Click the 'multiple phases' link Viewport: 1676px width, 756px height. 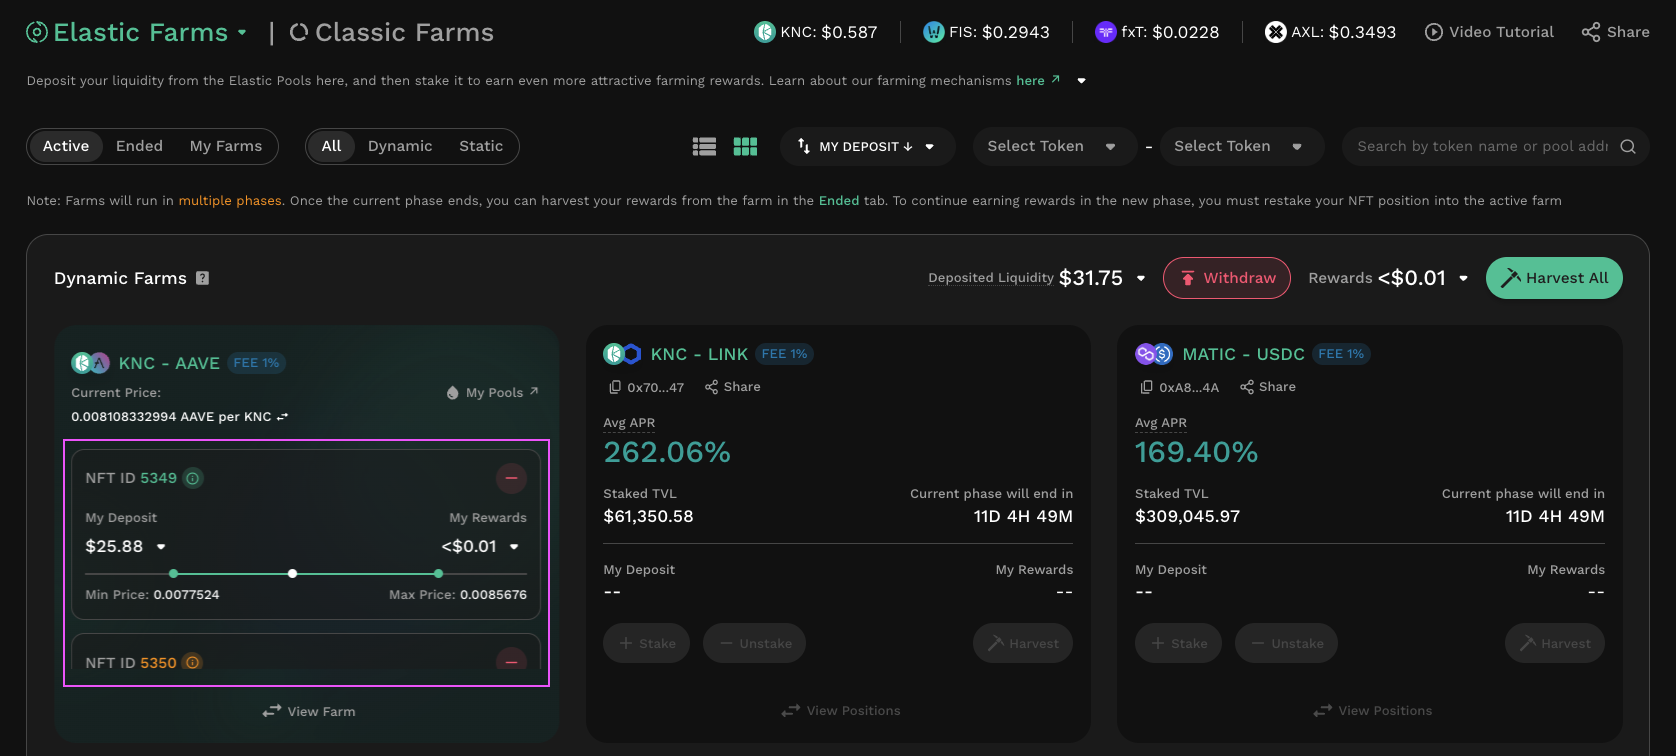tap(230, 201)
